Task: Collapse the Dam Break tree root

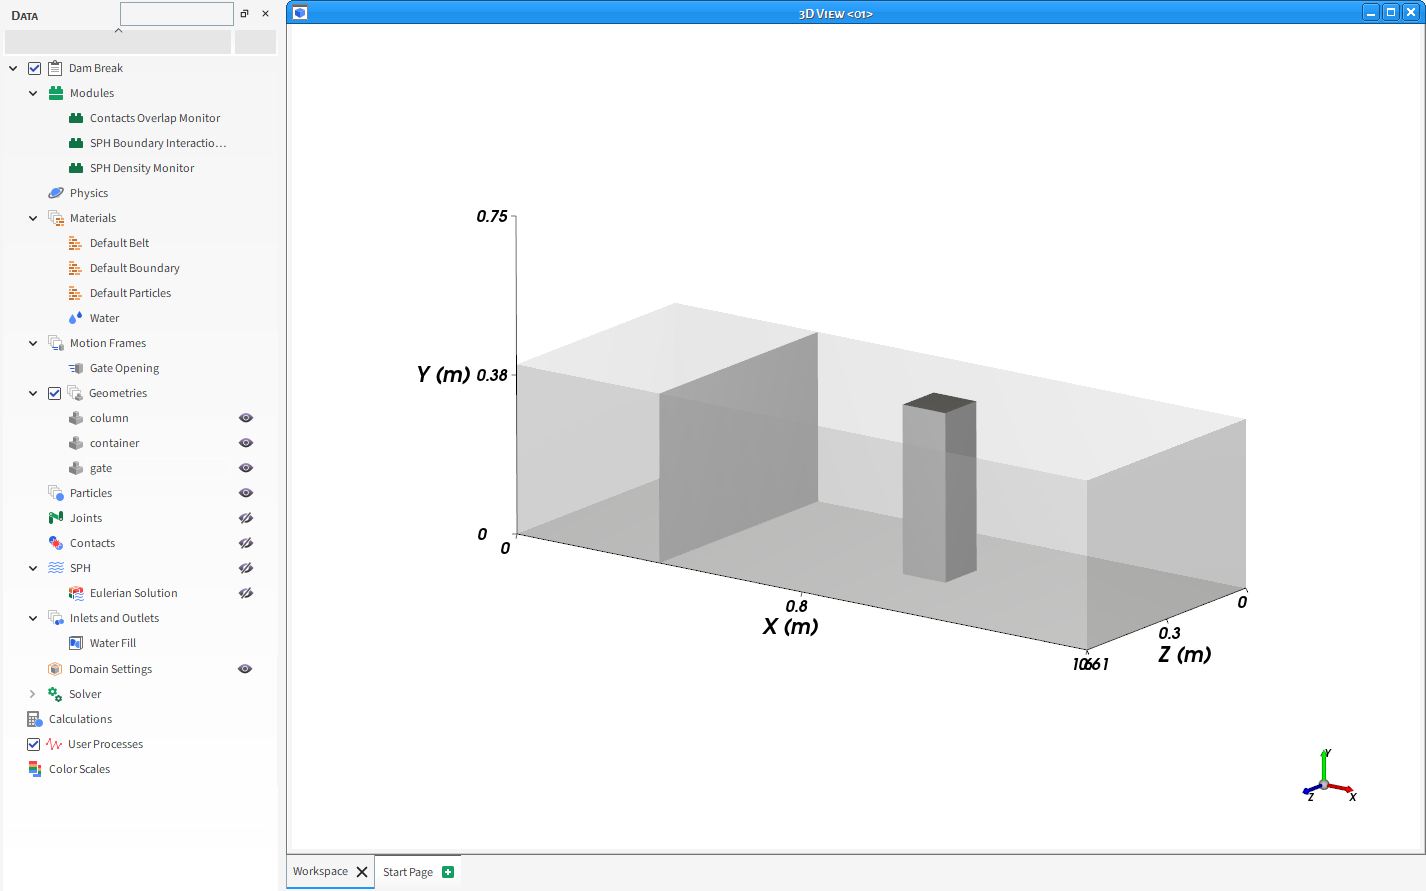Action: (x=13, y=68)
